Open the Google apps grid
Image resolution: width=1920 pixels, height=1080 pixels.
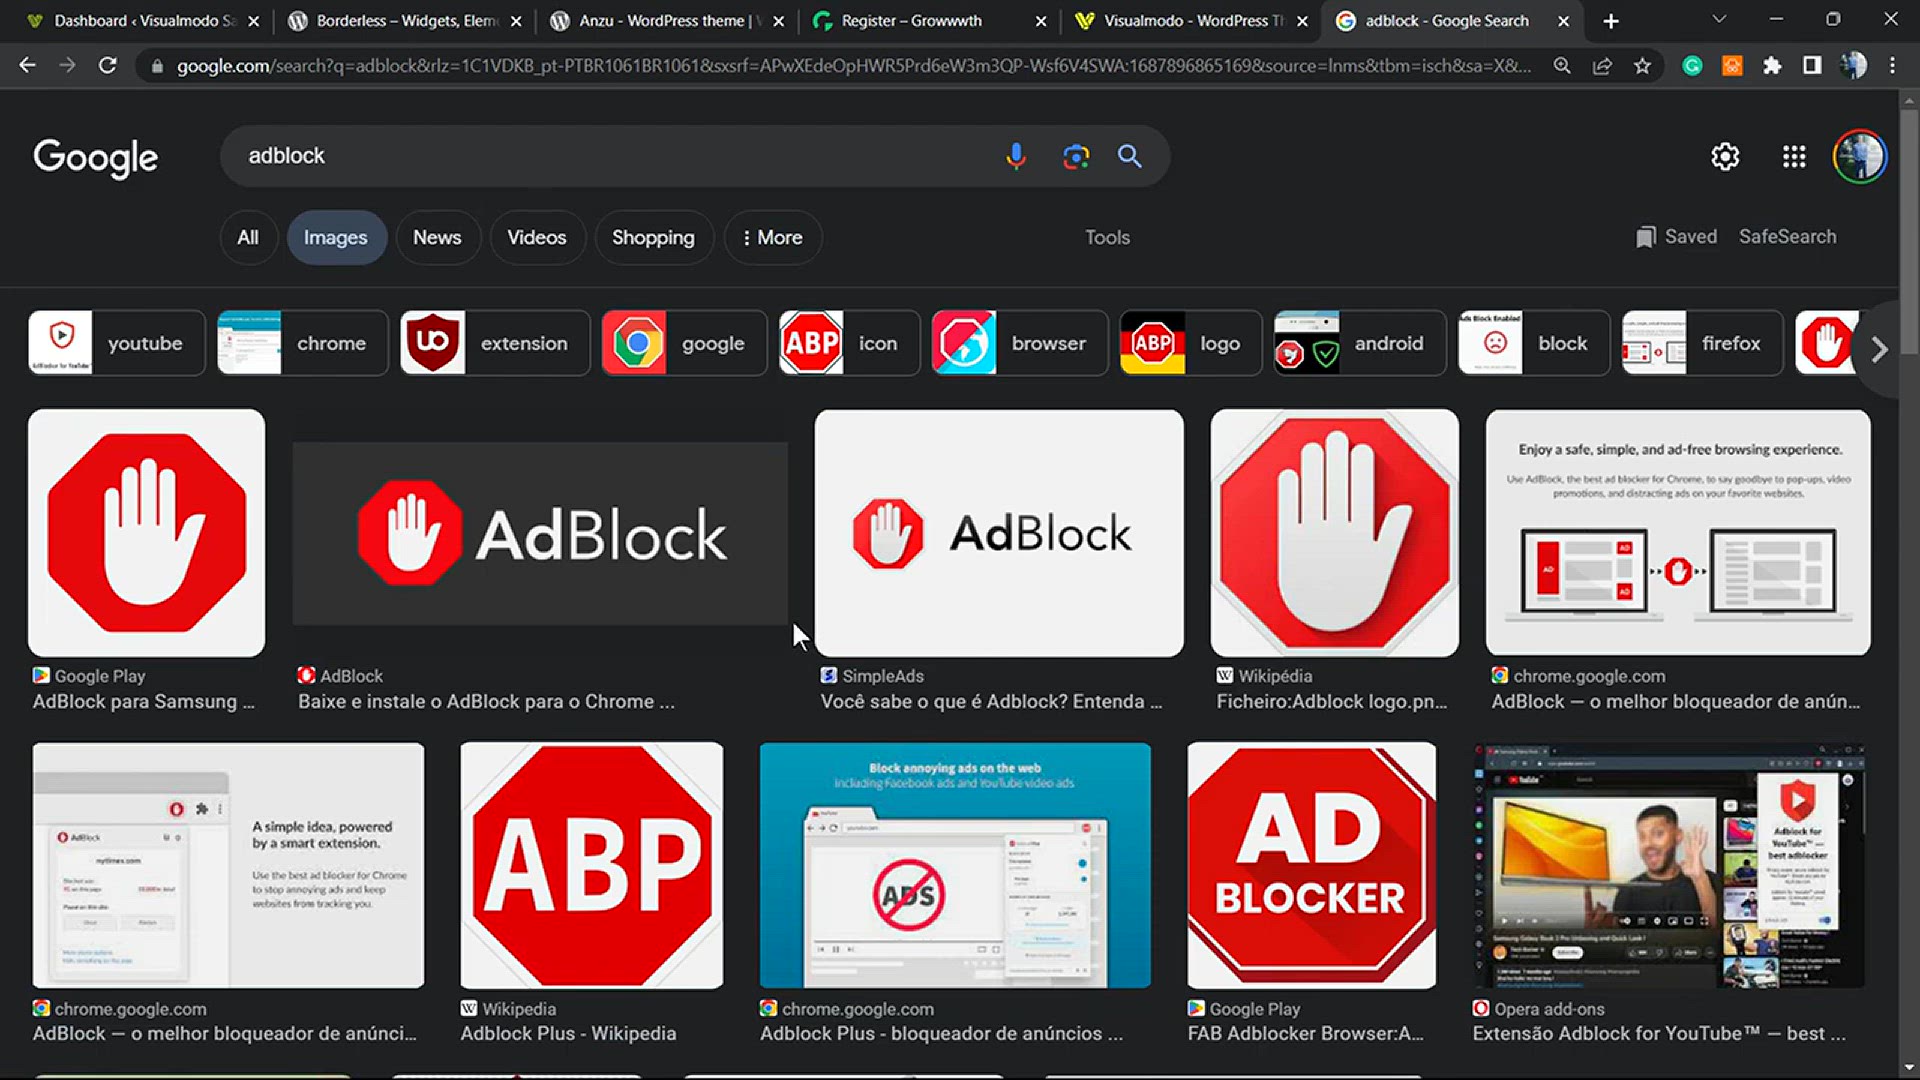1794,157
